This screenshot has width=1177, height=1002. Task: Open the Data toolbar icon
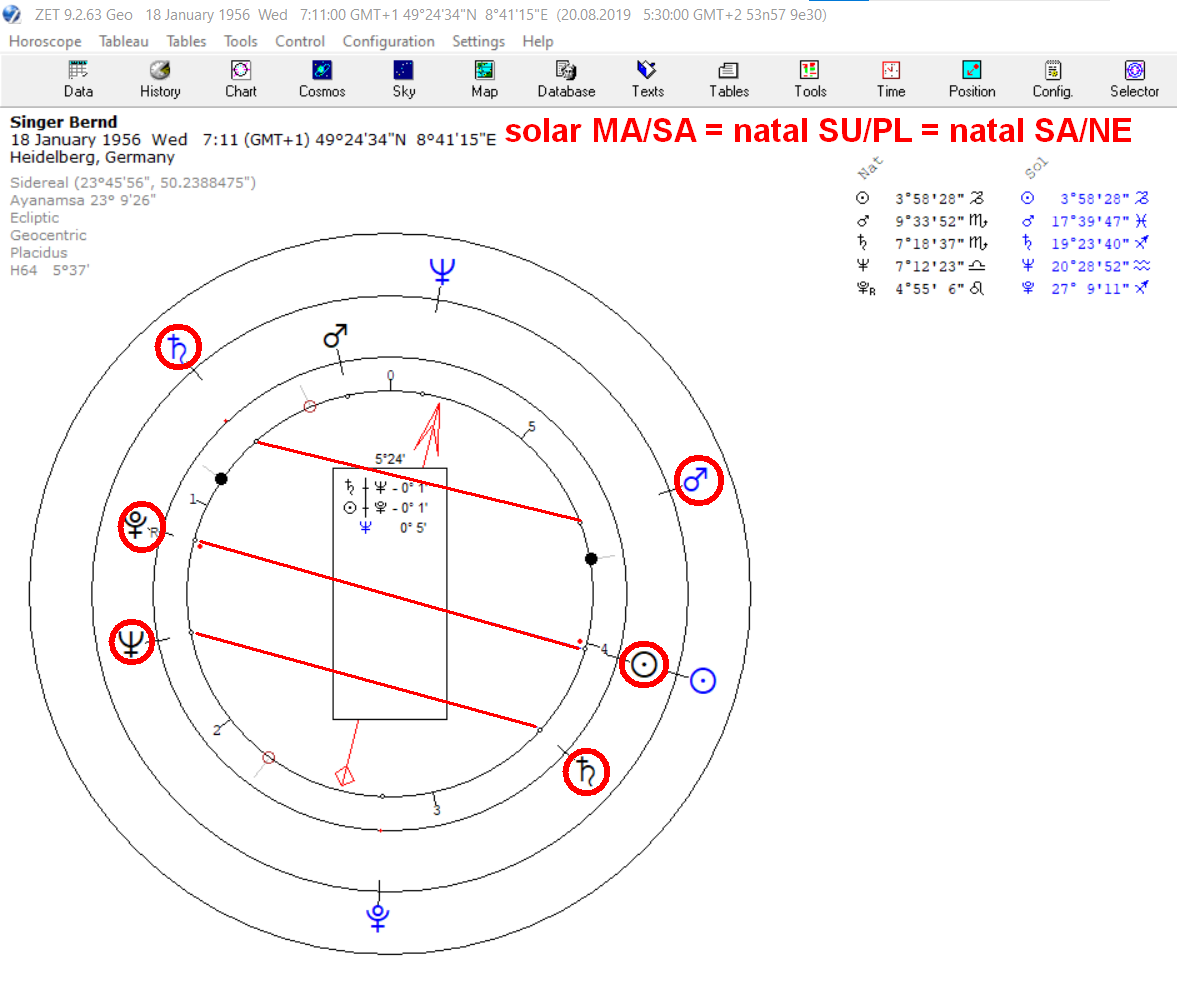click(78, 80)
